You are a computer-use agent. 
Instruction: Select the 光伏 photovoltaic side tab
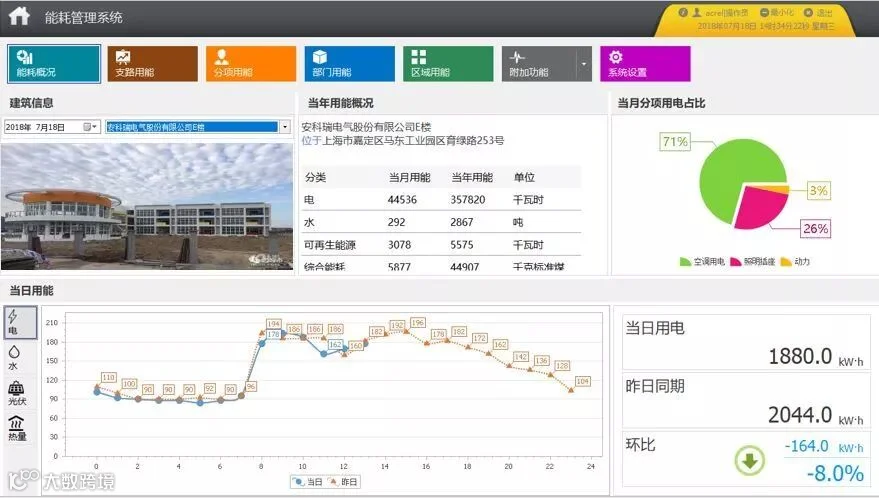(17, 393)
